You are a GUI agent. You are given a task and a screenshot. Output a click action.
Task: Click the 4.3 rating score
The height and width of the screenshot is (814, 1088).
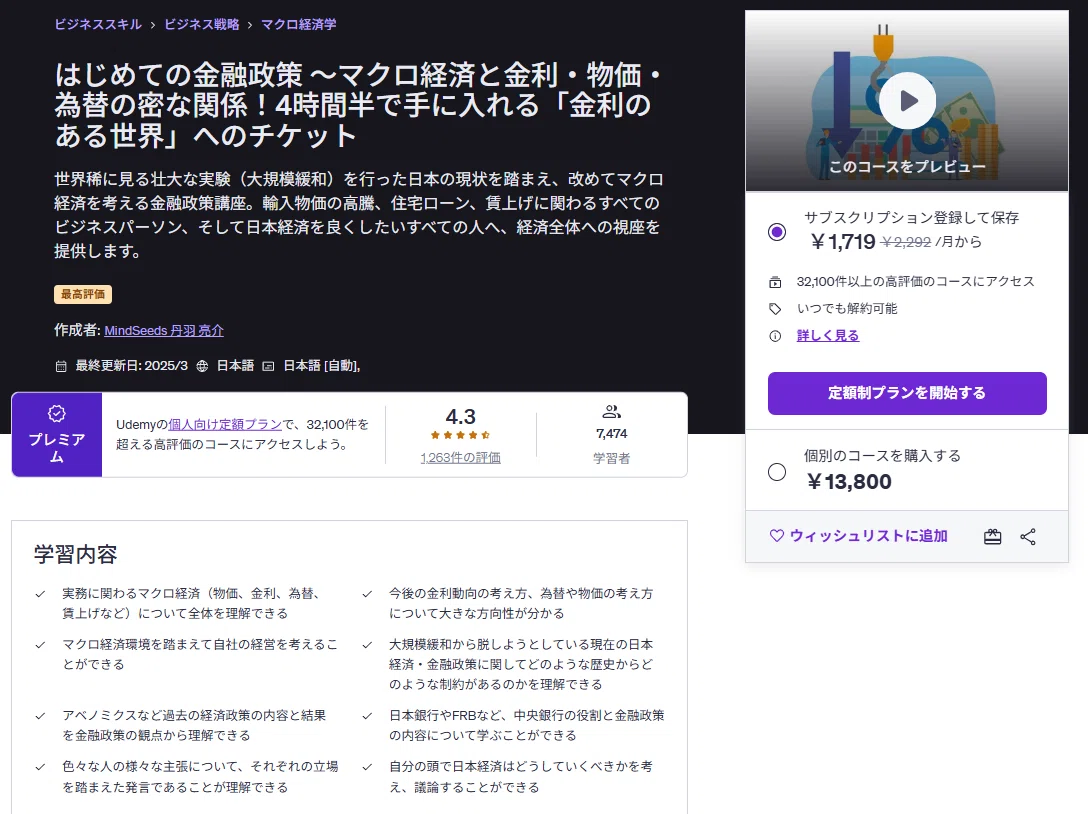tap(460, 416)
